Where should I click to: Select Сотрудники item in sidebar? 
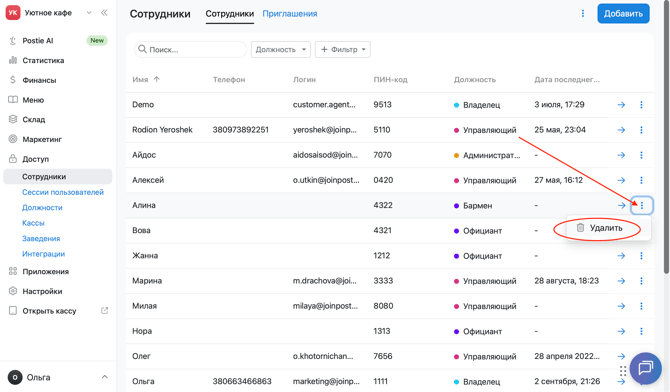pos(58,177)
